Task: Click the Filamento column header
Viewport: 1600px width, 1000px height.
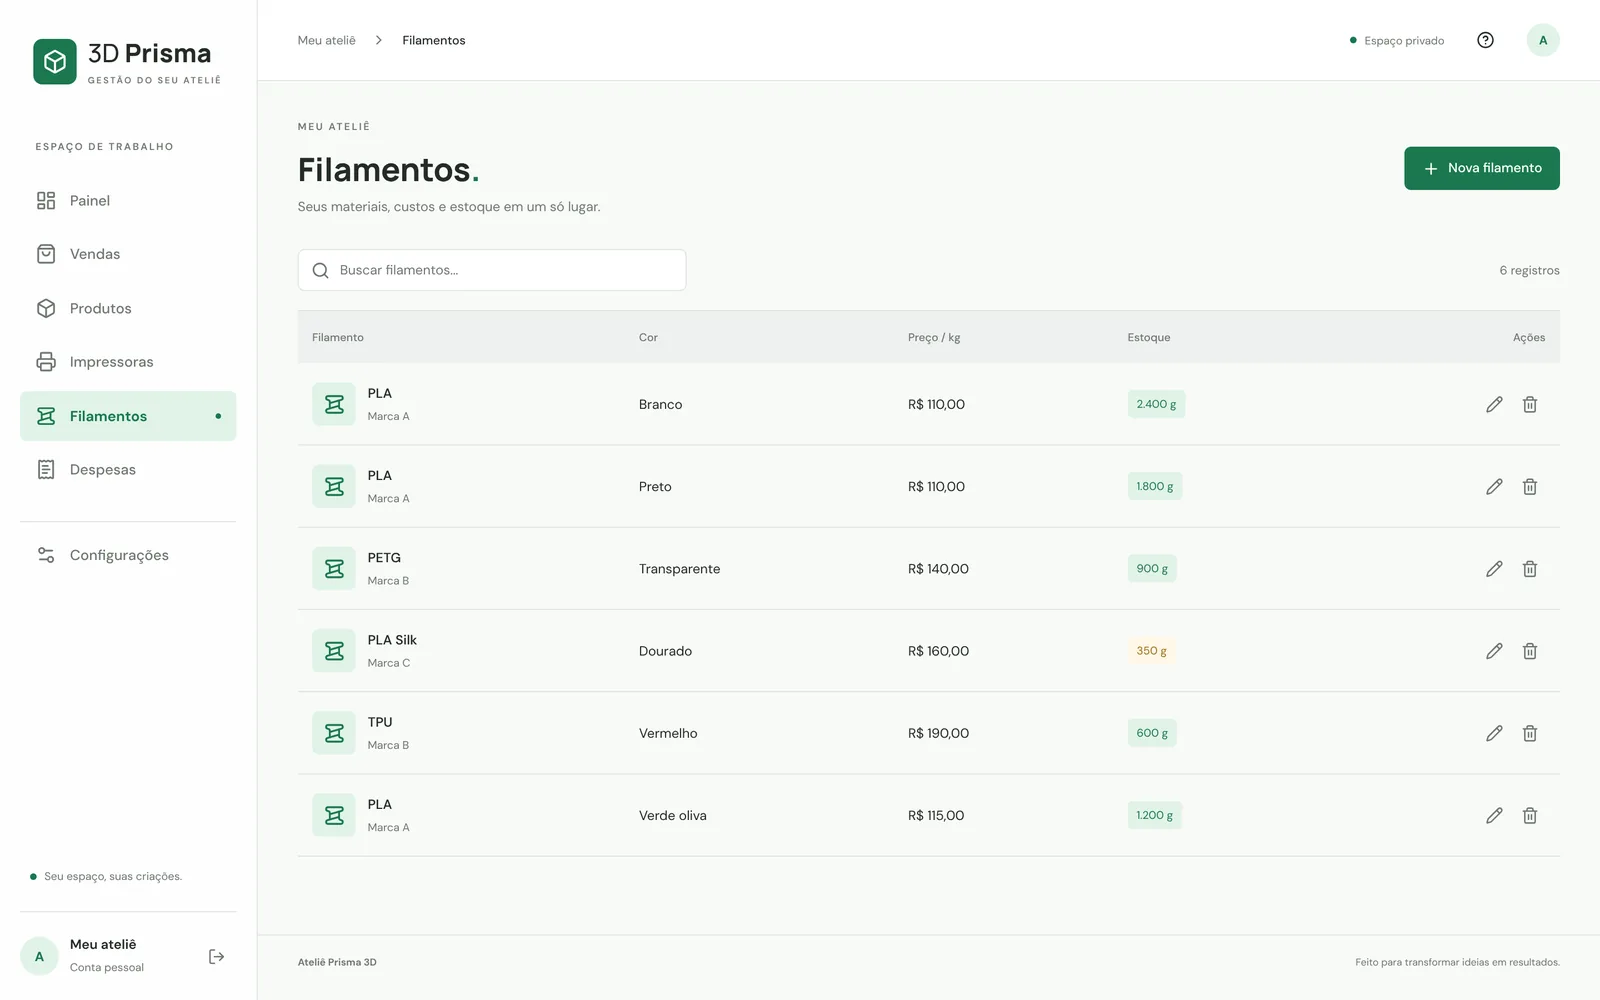Action: coord(338,337)
